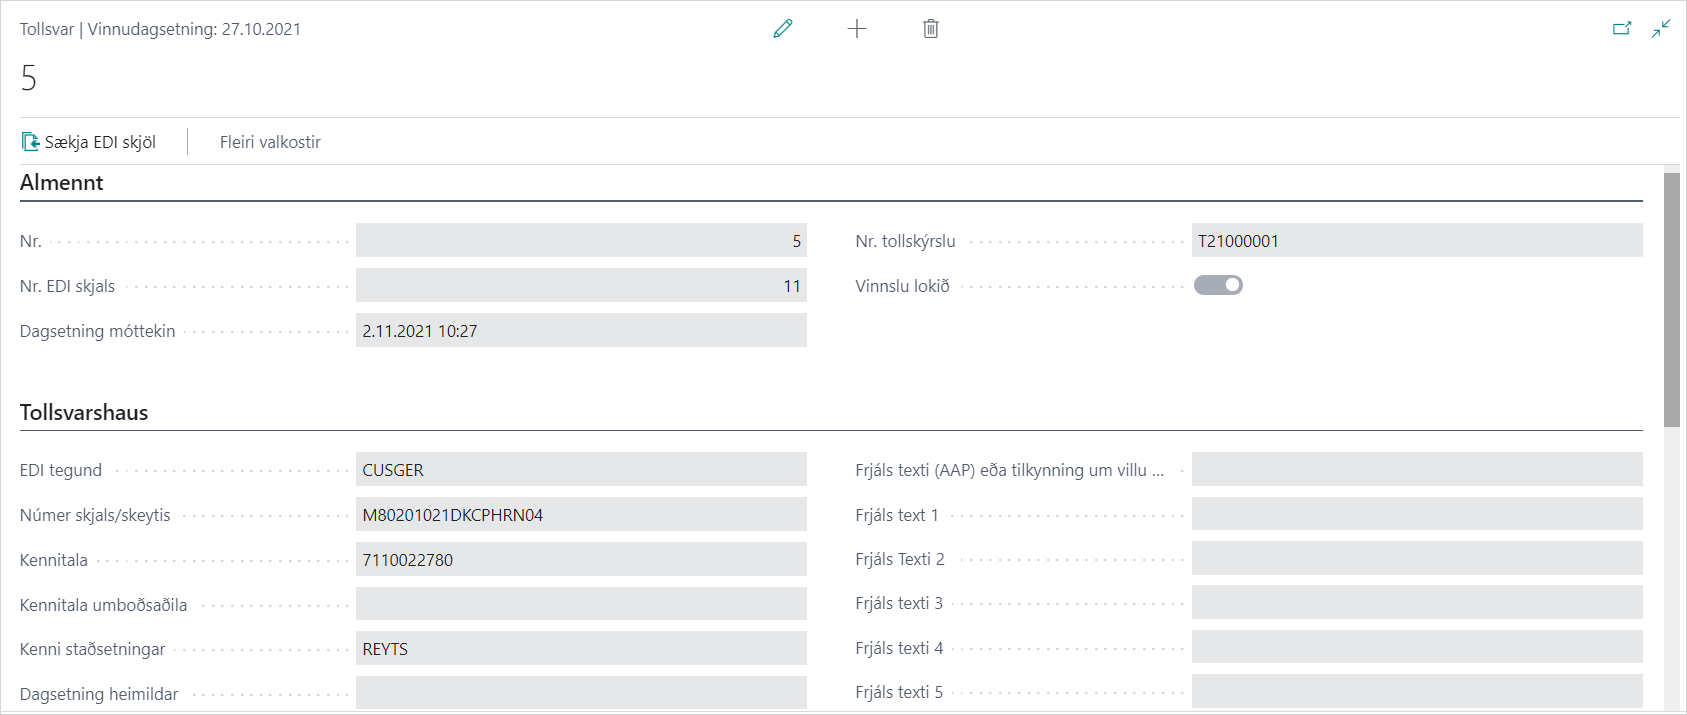The height and width of the screenshot is (715, 1687).
Task: Click the Kennitala field value
Action: pyautogui.click(x=580, y=560)
